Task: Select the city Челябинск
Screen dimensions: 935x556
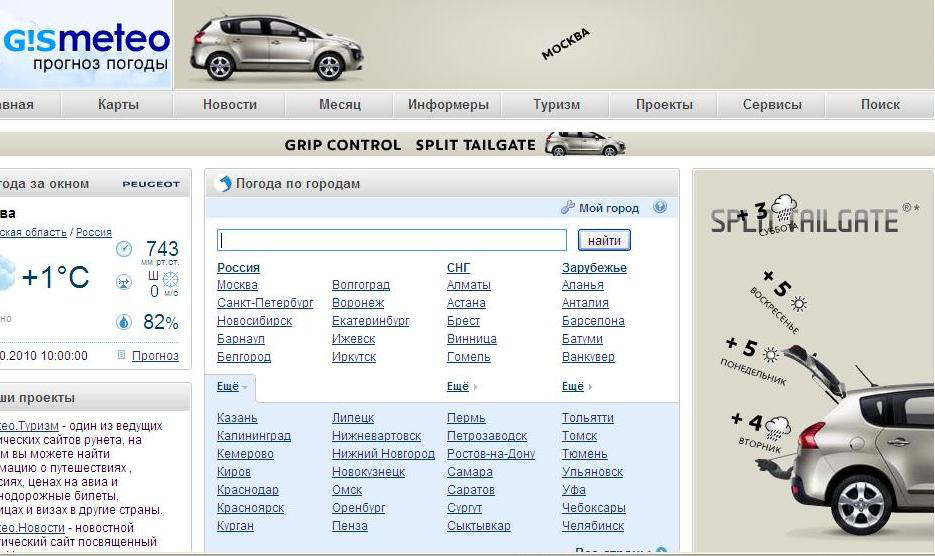Action: (x=593, y=526)
